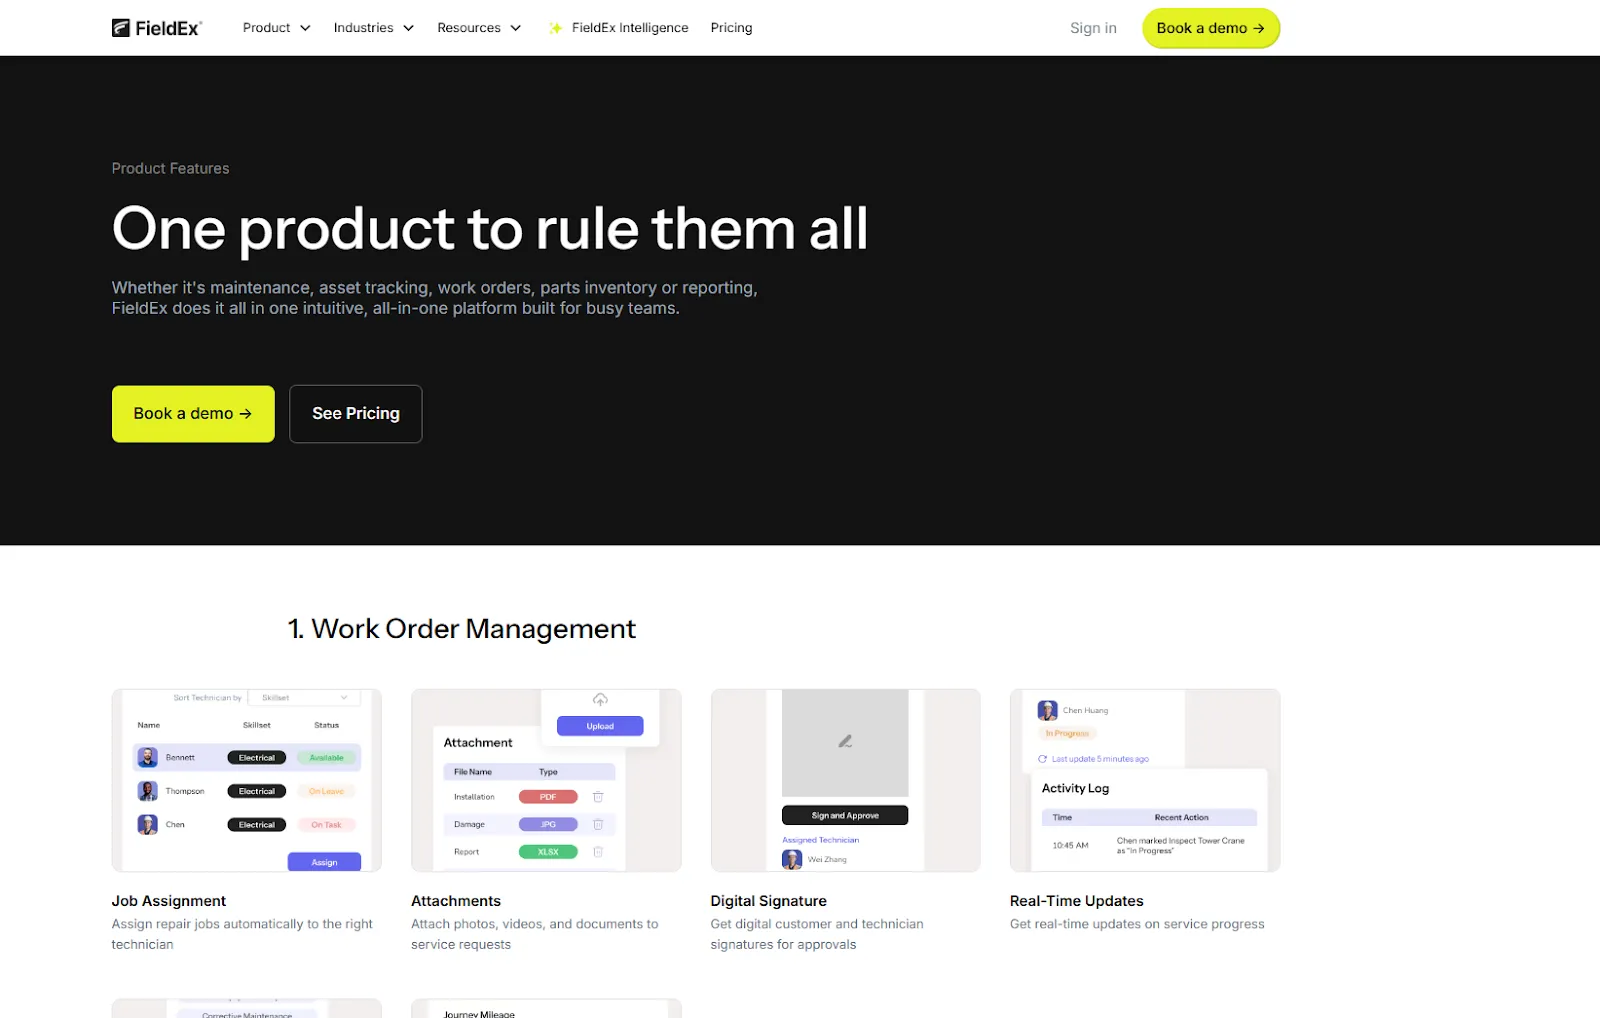
Task: Click the JPG type badge for Damage
Action: pos(548,824)
